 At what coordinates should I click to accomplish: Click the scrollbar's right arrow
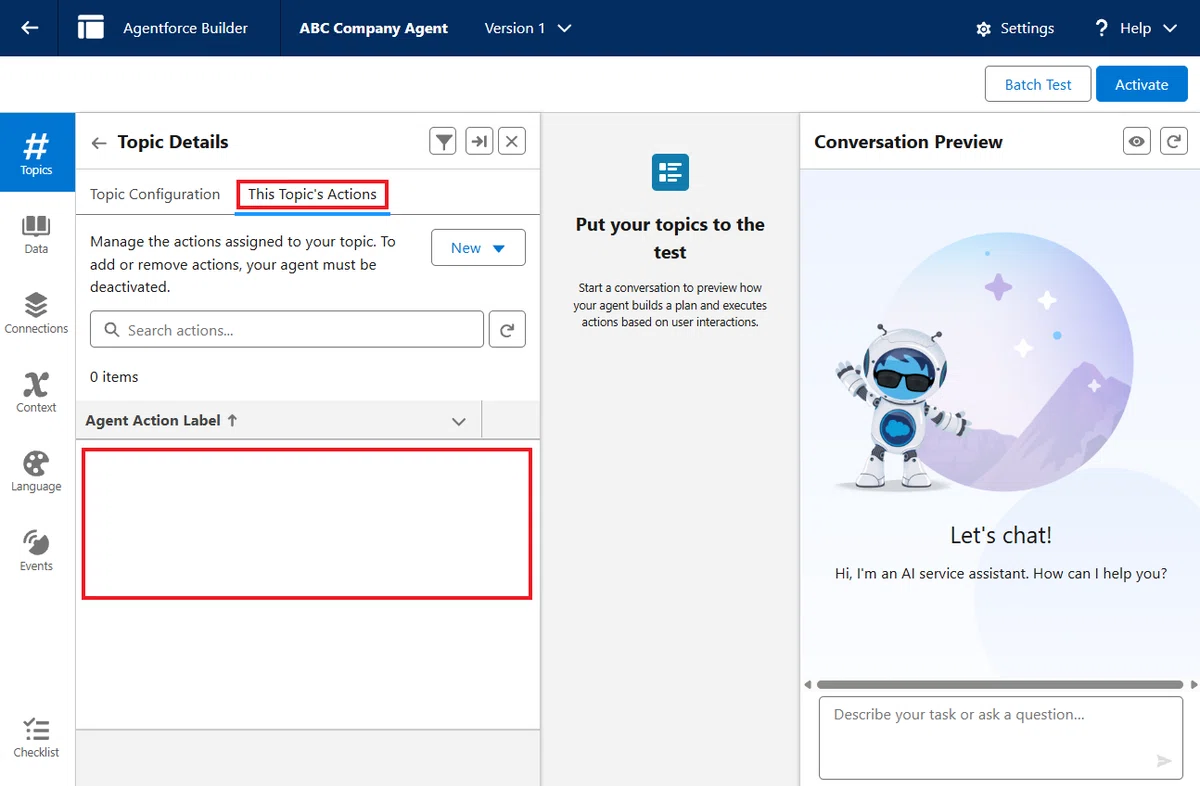point(1194,685)
